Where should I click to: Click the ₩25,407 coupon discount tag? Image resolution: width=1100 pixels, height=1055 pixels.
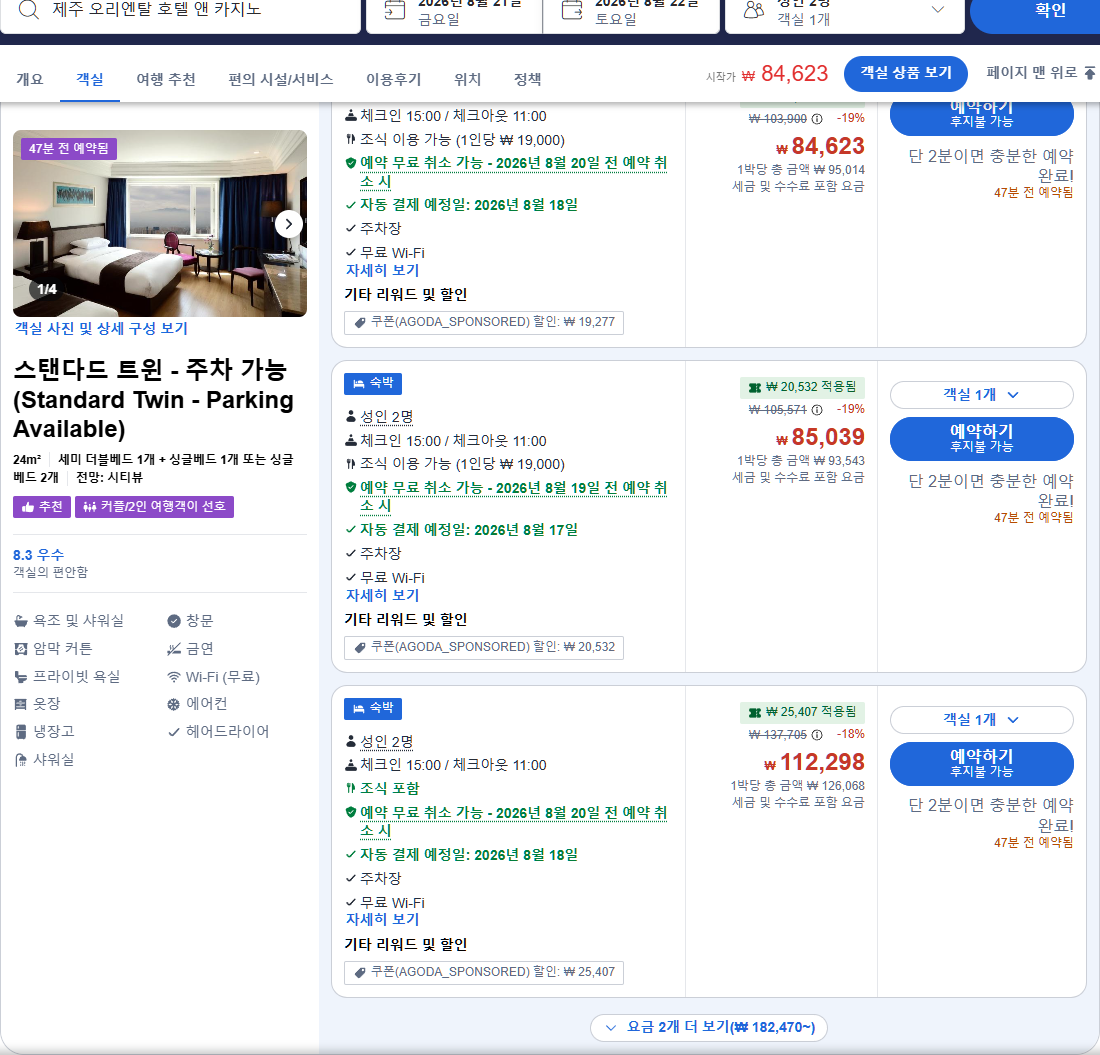[x=484, y=972]
